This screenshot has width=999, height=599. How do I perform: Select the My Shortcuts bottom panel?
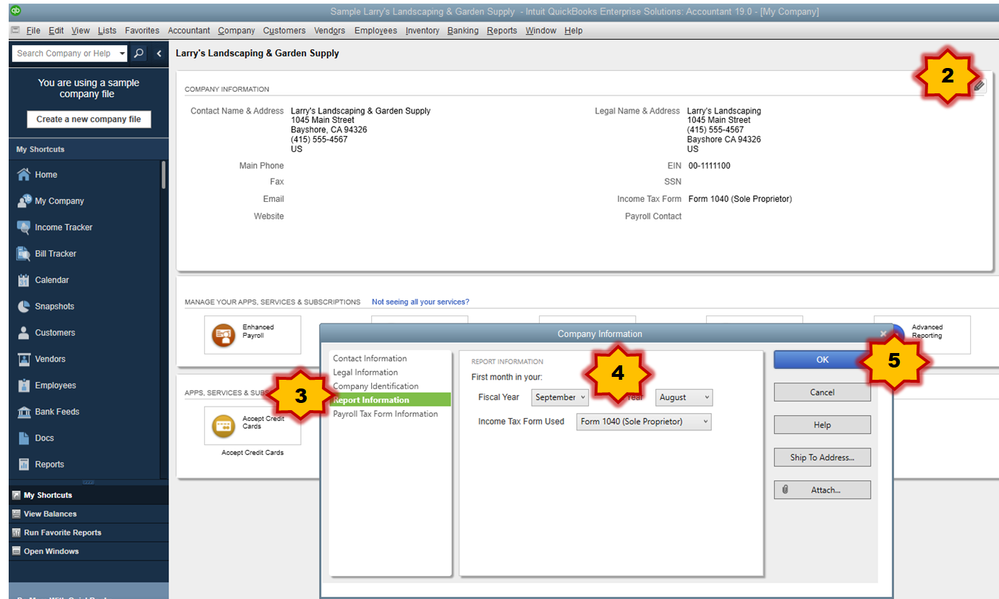(x=89, y=495)
